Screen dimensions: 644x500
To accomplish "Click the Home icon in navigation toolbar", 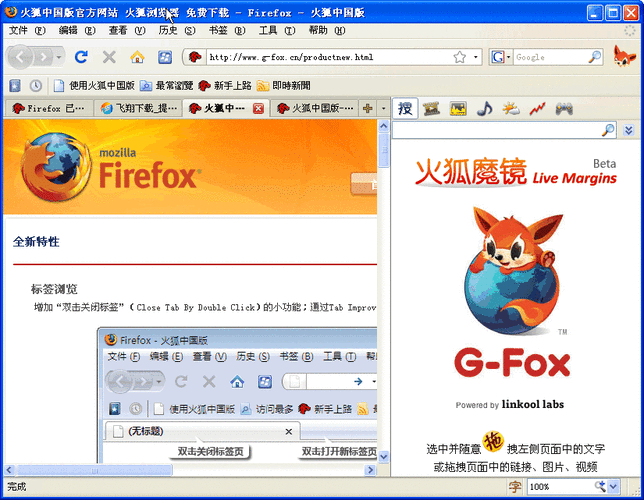I will click(x=137, y=57).
